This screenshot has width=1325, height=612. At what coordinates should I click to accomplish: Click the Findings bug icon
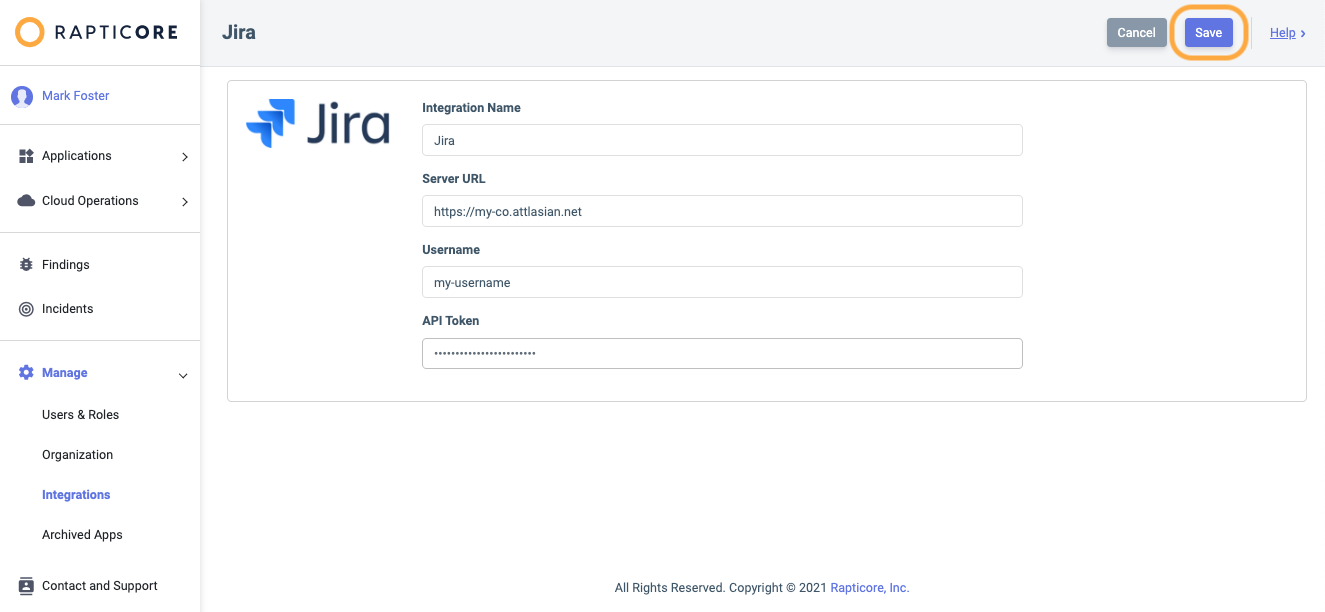[26, 265]
